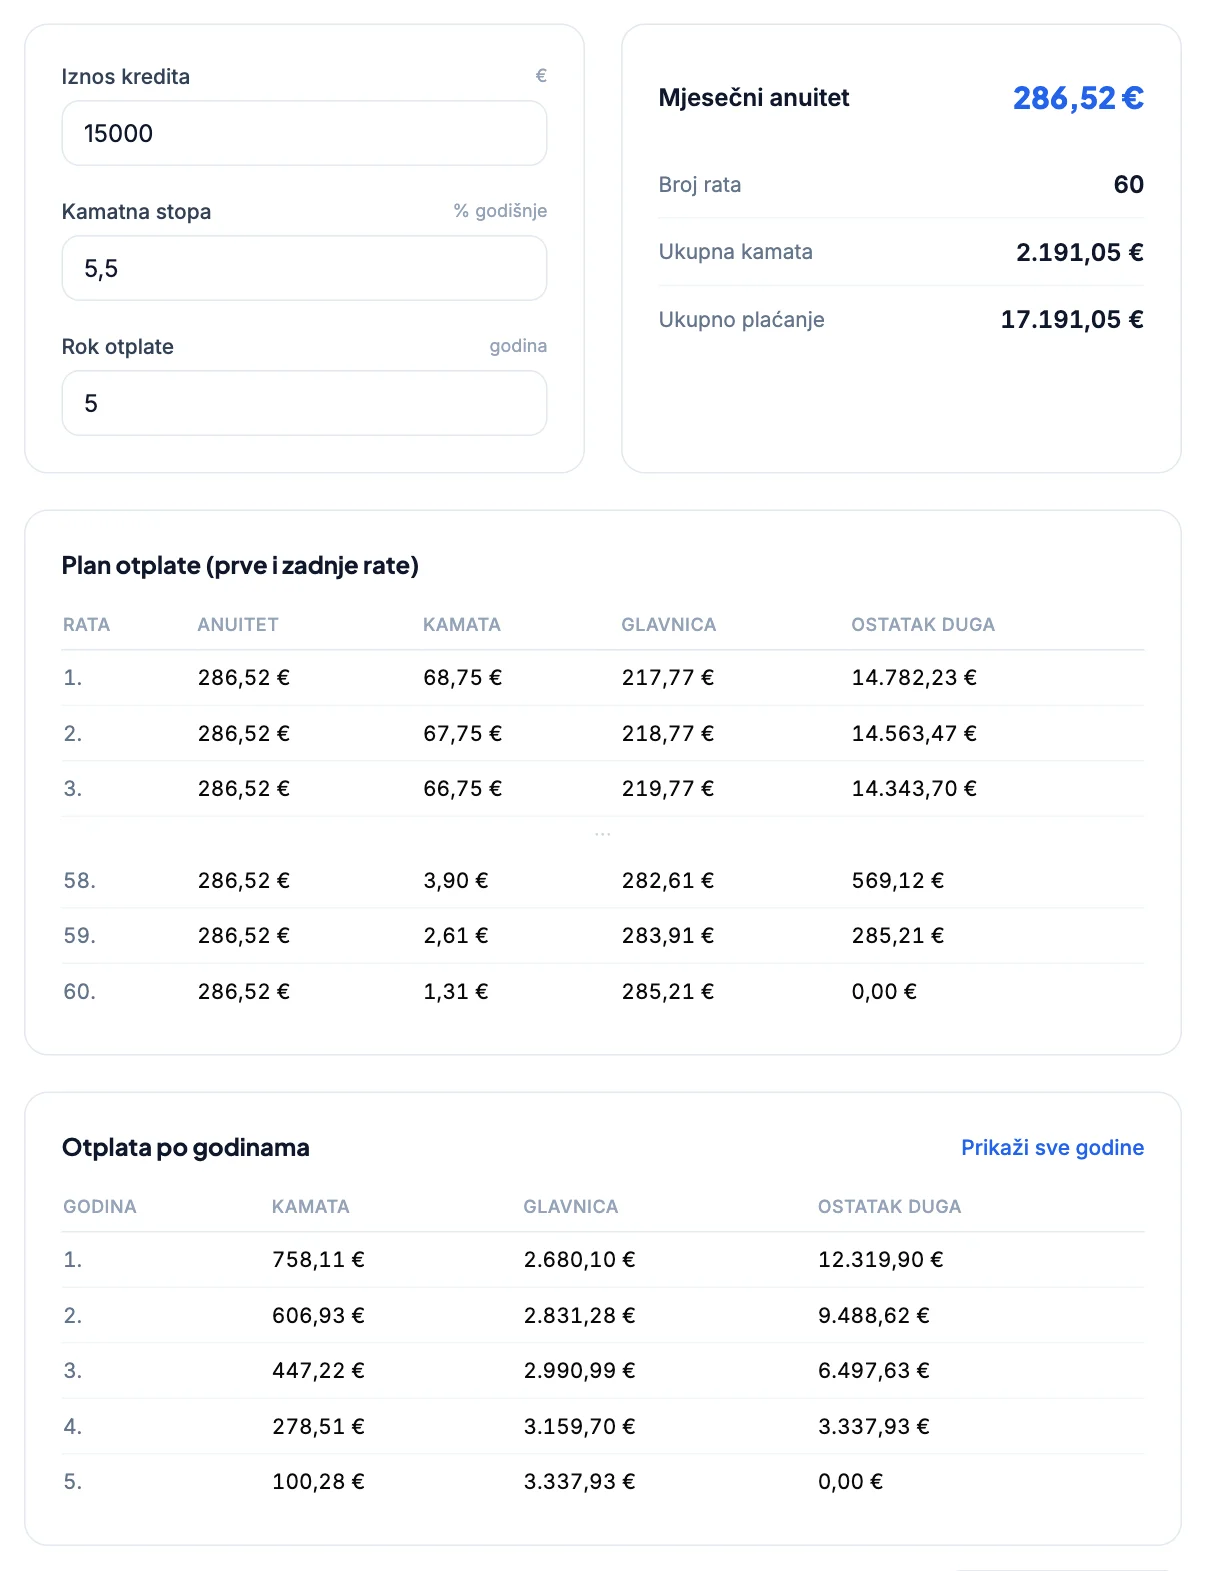Click the Broj rata value 60

click(1129, 184)
